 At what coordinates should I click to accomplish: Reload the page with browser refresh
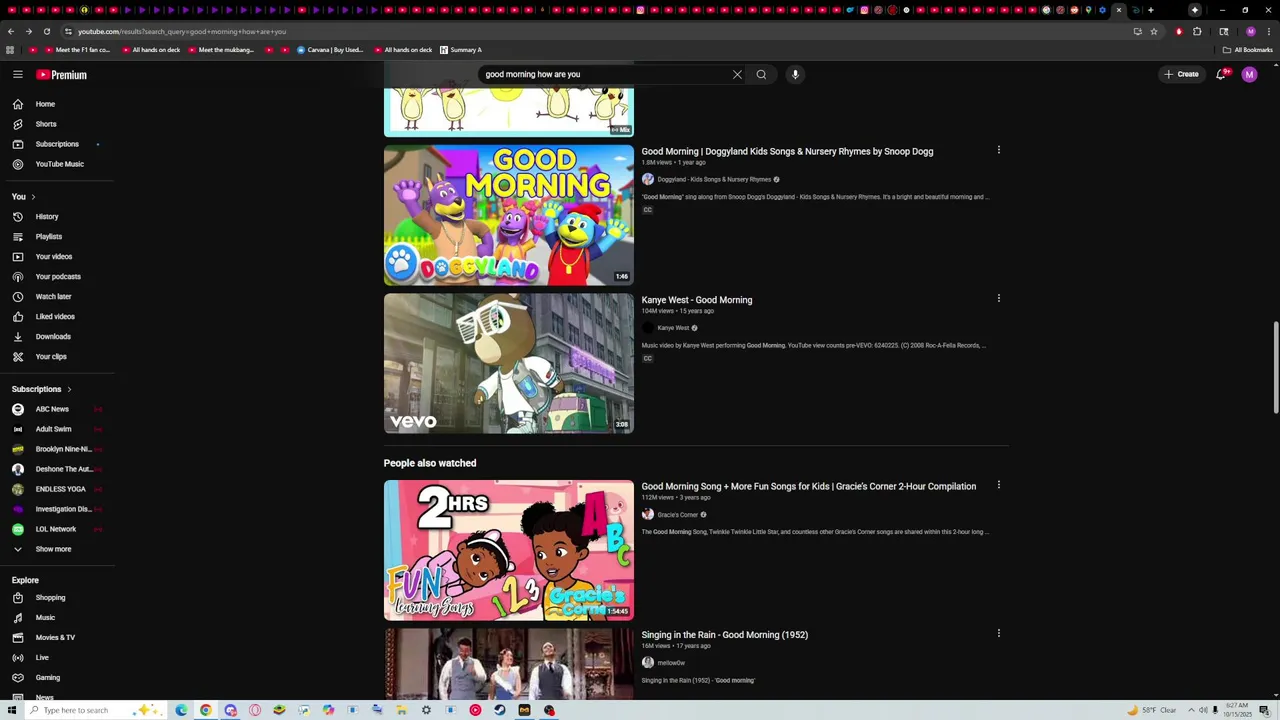click(46, 31)
